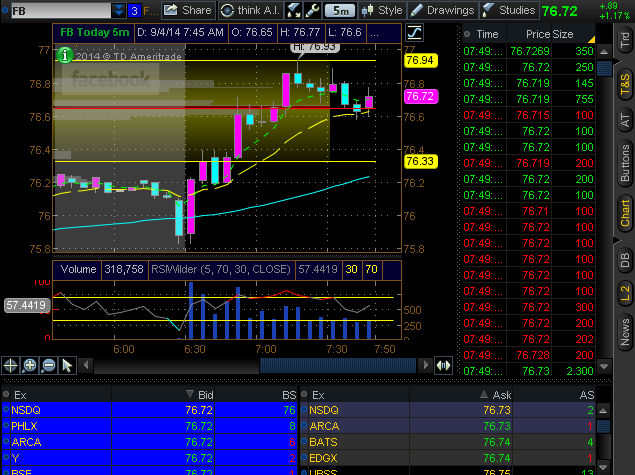
Task: Select the pointer cursor tool
Action: [x=67, y=366]
